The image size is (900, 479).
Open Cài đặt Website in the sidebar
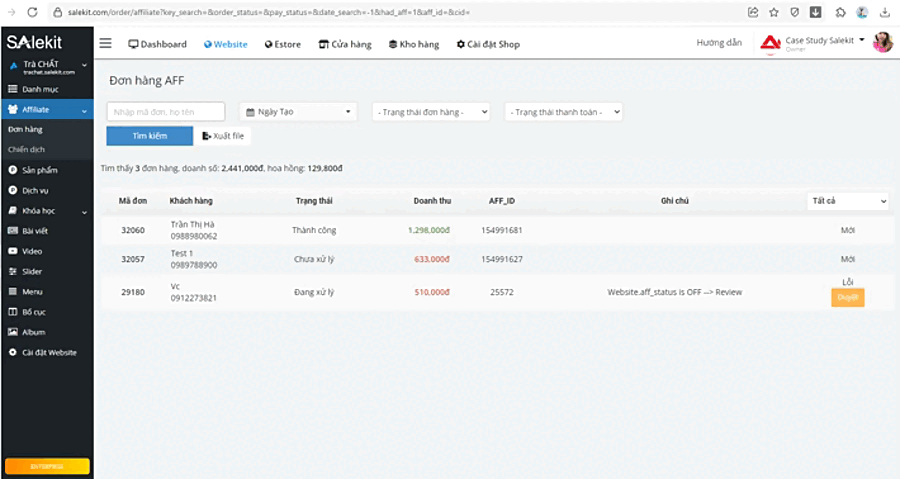47,352
